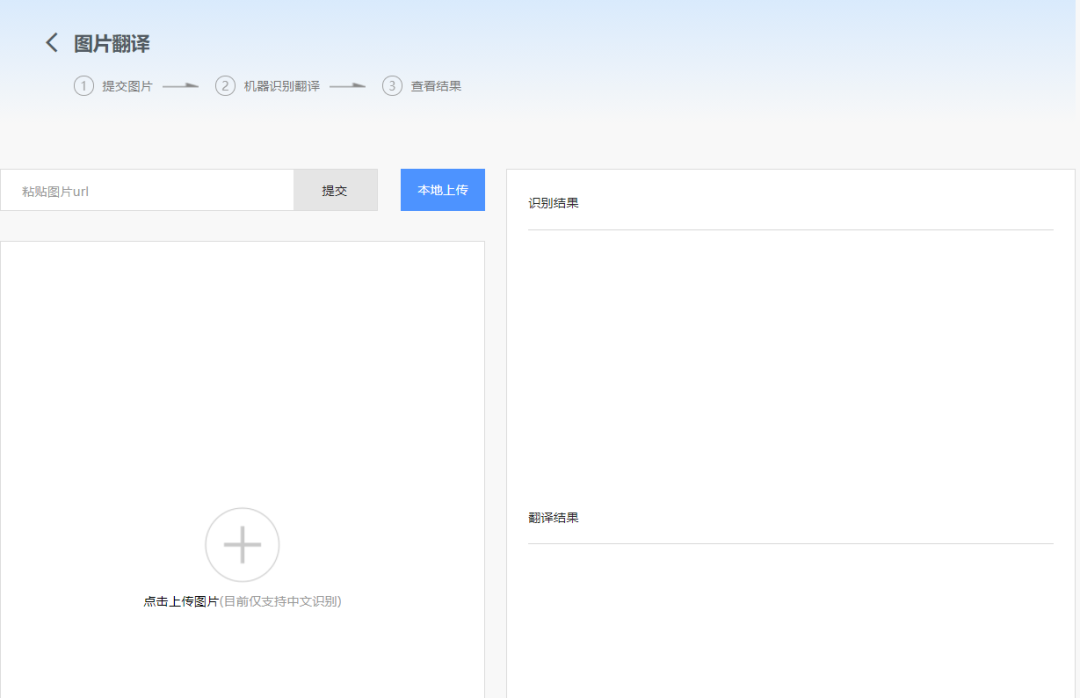Click the step 3 circle number icon

point(392,86)
